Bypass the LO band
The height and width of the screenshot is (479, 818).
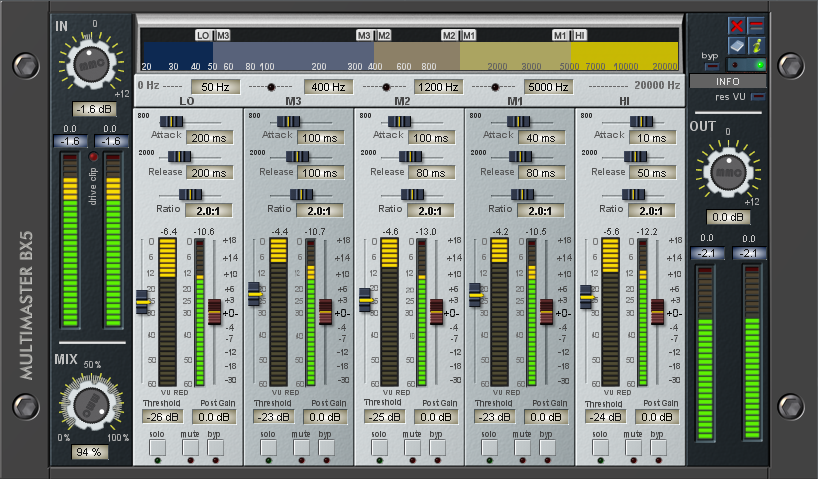click(x=215, y=447)
